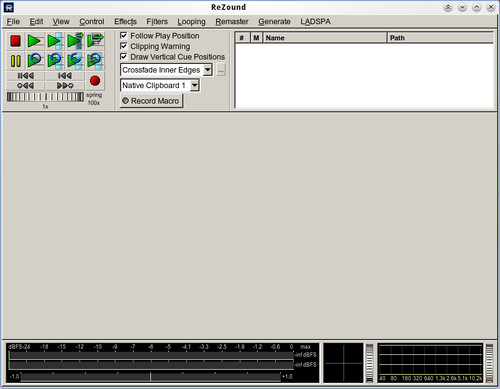This screenshot has width=500, height=389.
Task: Toggle the shuttle 'spring' mode label
Action: point(94,95)
